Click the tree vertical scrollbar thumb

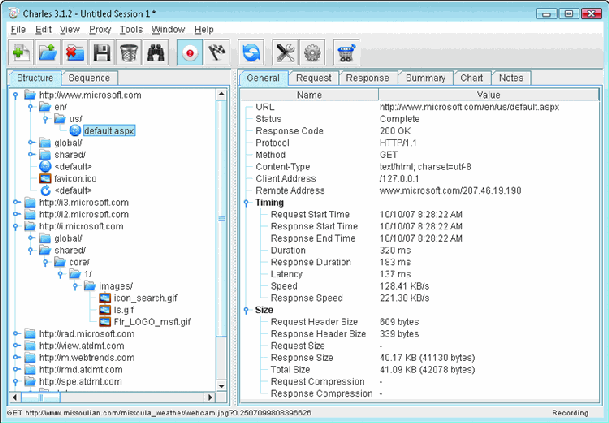click(221, 218)
